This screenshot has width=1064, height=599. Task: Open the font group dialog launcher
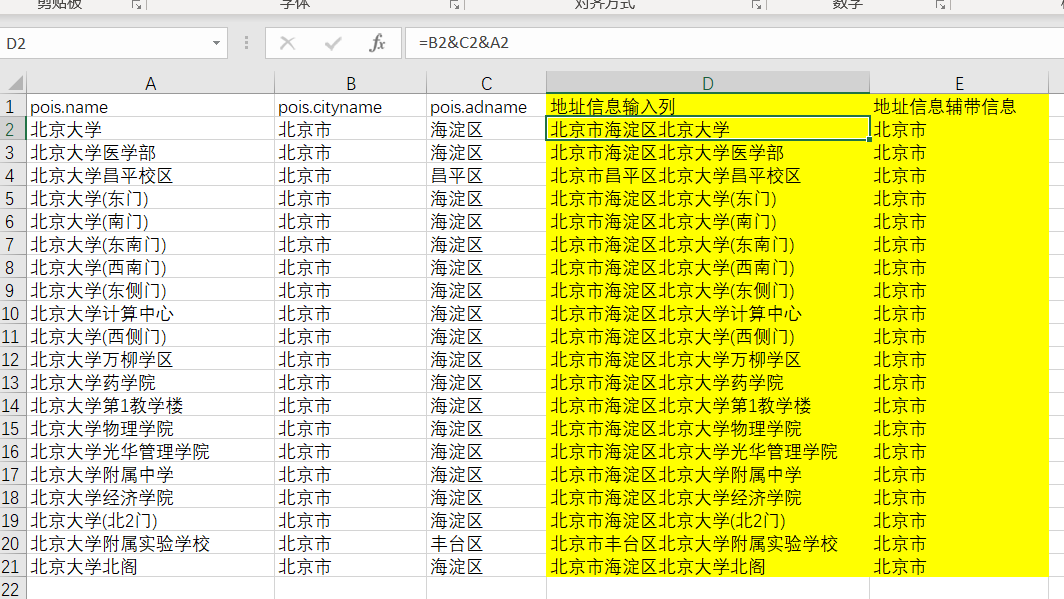point(454,5)
